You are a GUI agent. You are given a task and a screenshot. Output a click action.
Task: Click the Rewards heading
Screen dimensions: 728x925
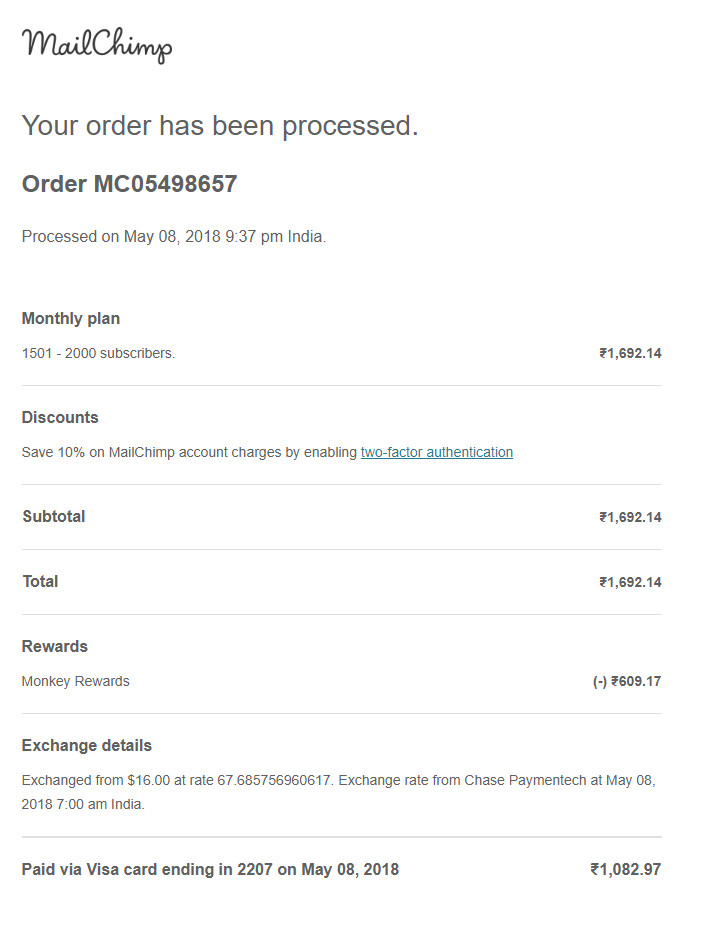tap(55, 647)
